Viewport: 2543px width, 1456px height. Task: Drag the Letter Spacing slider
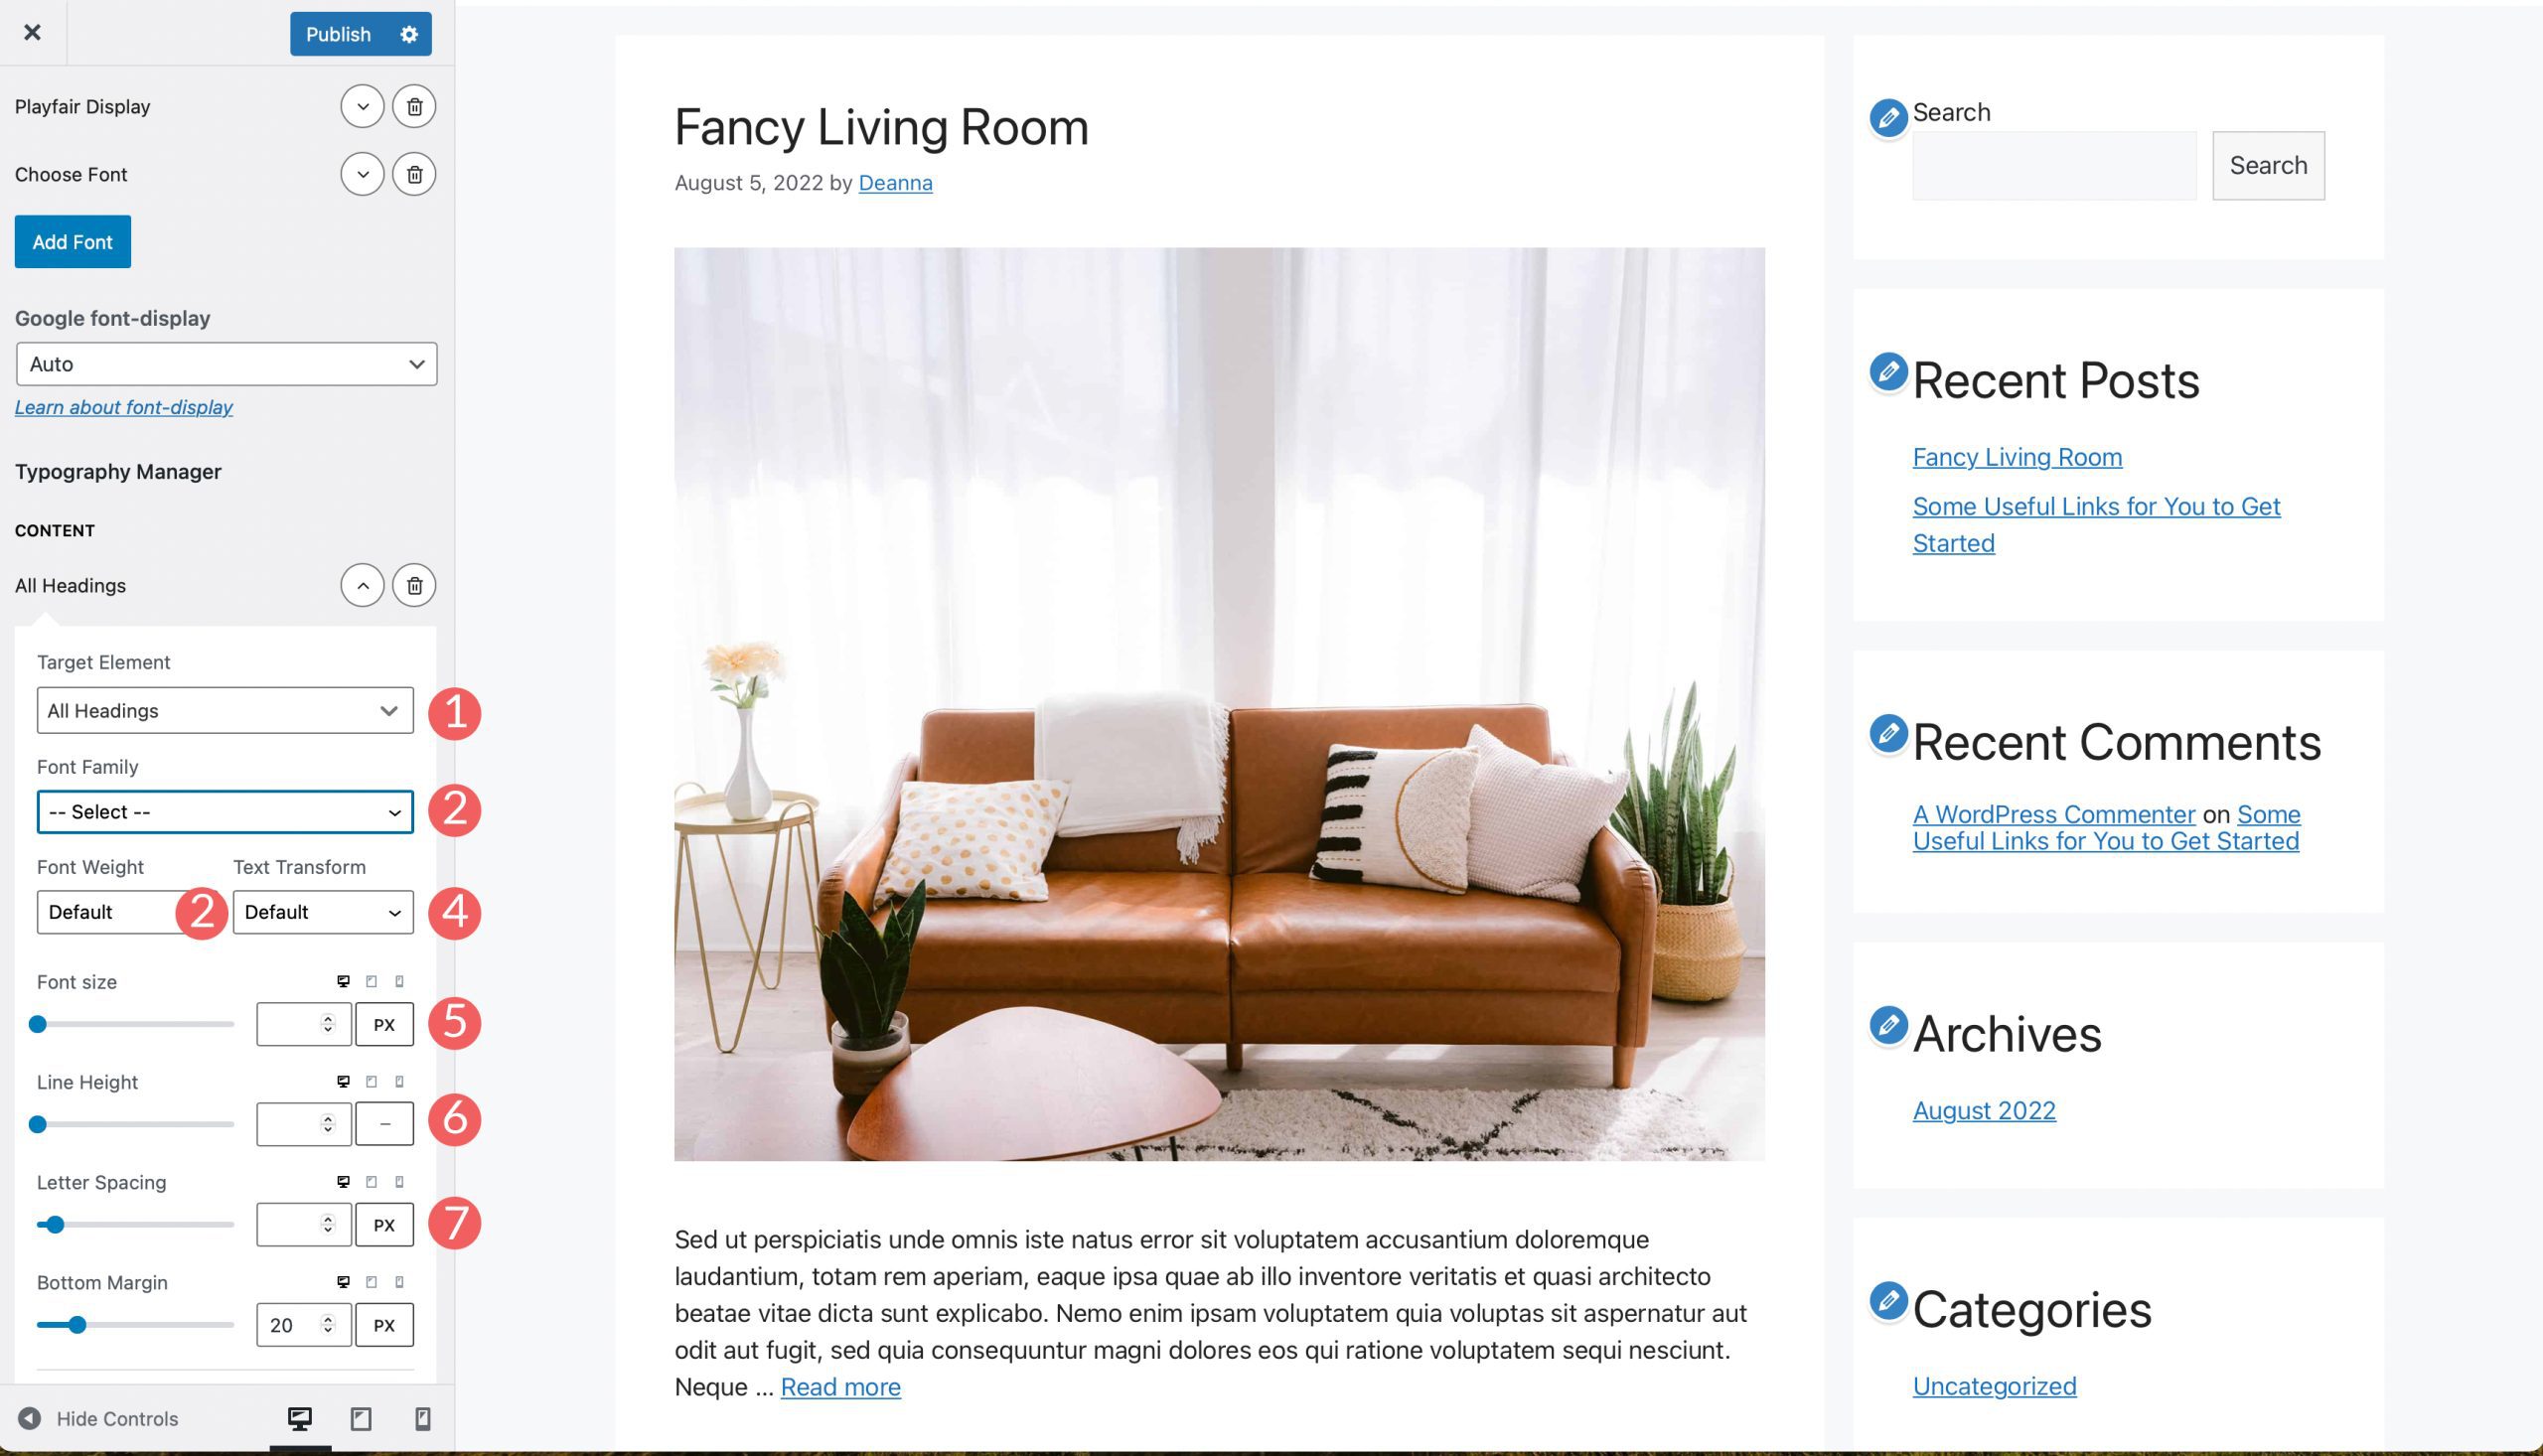click(53, 1224)
